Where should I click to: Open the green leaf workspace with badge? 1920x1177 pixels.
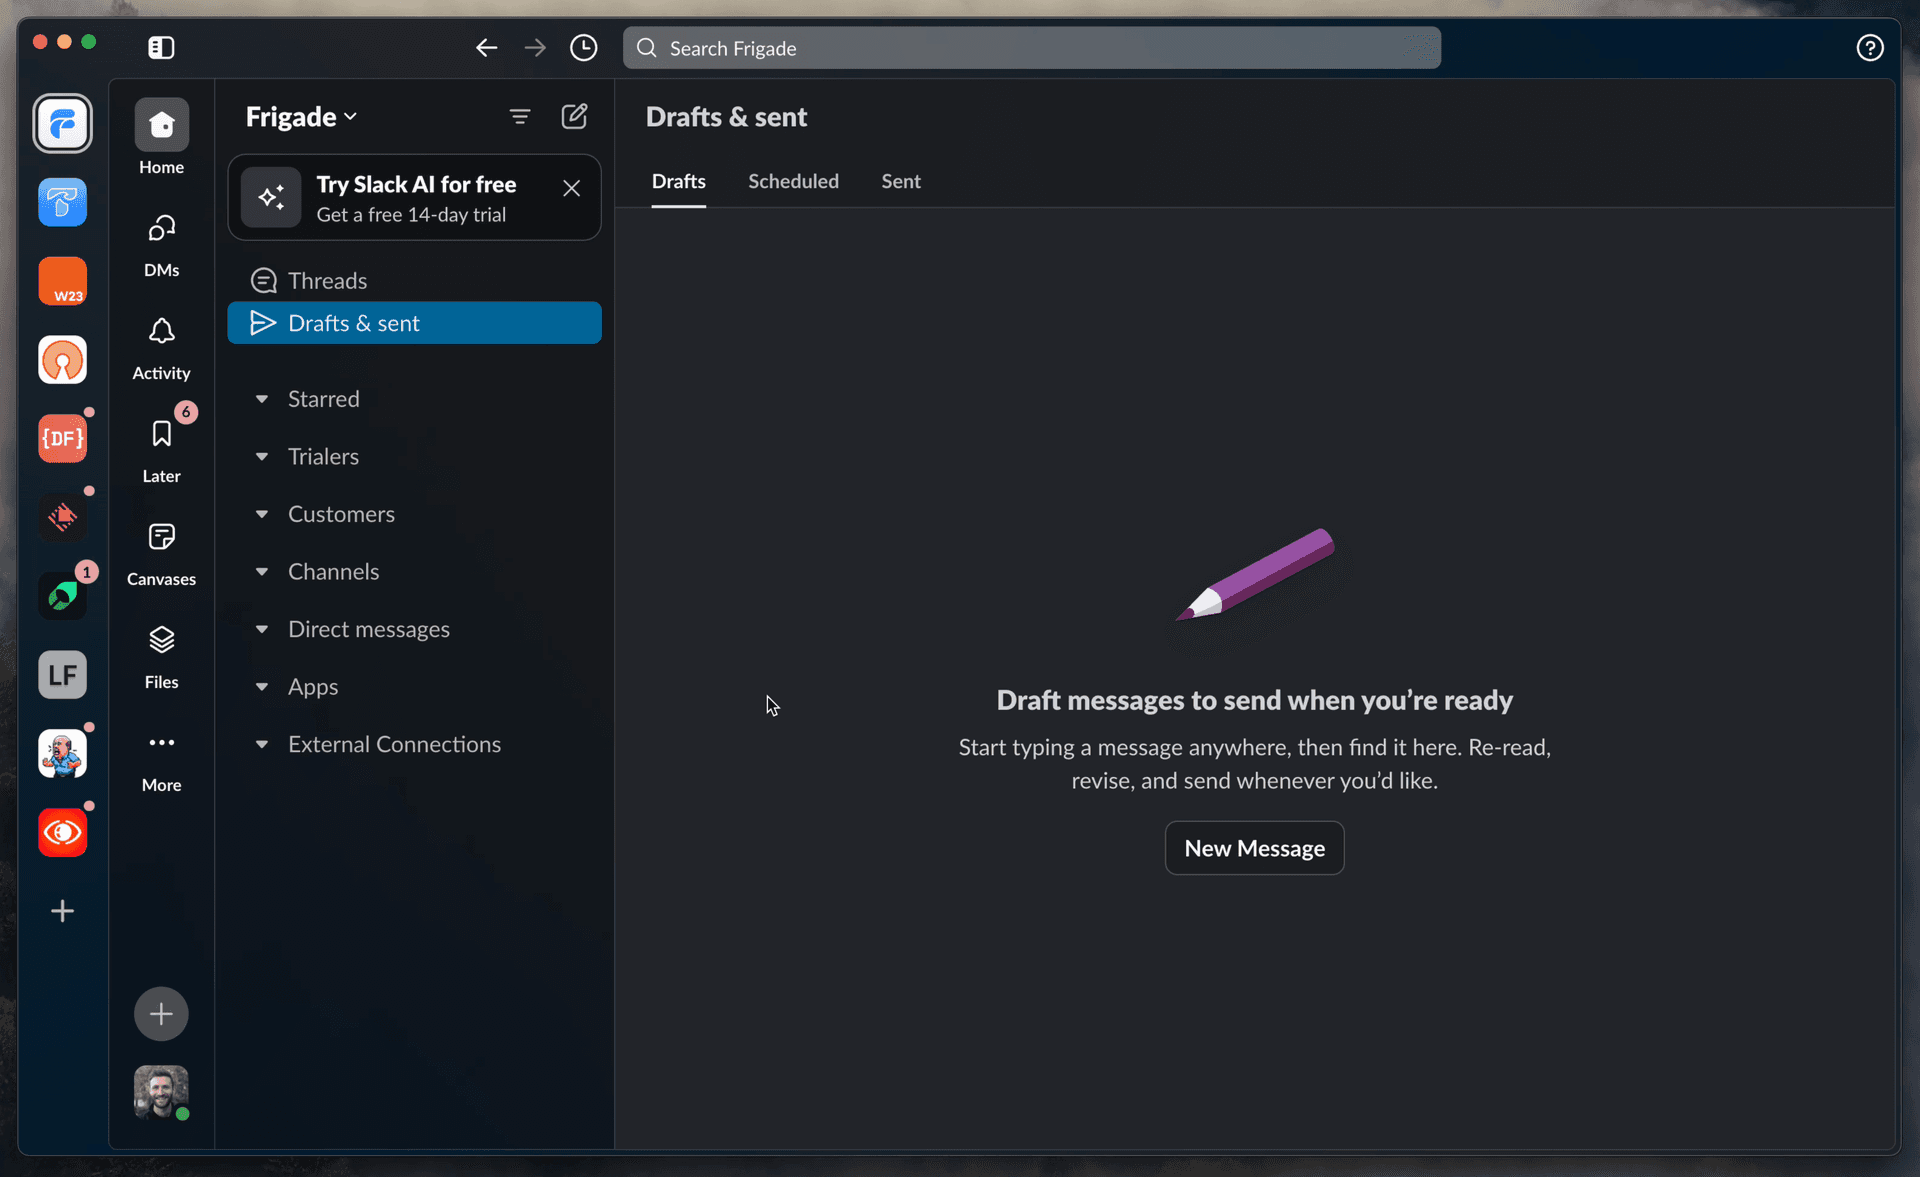coord(62,596)
